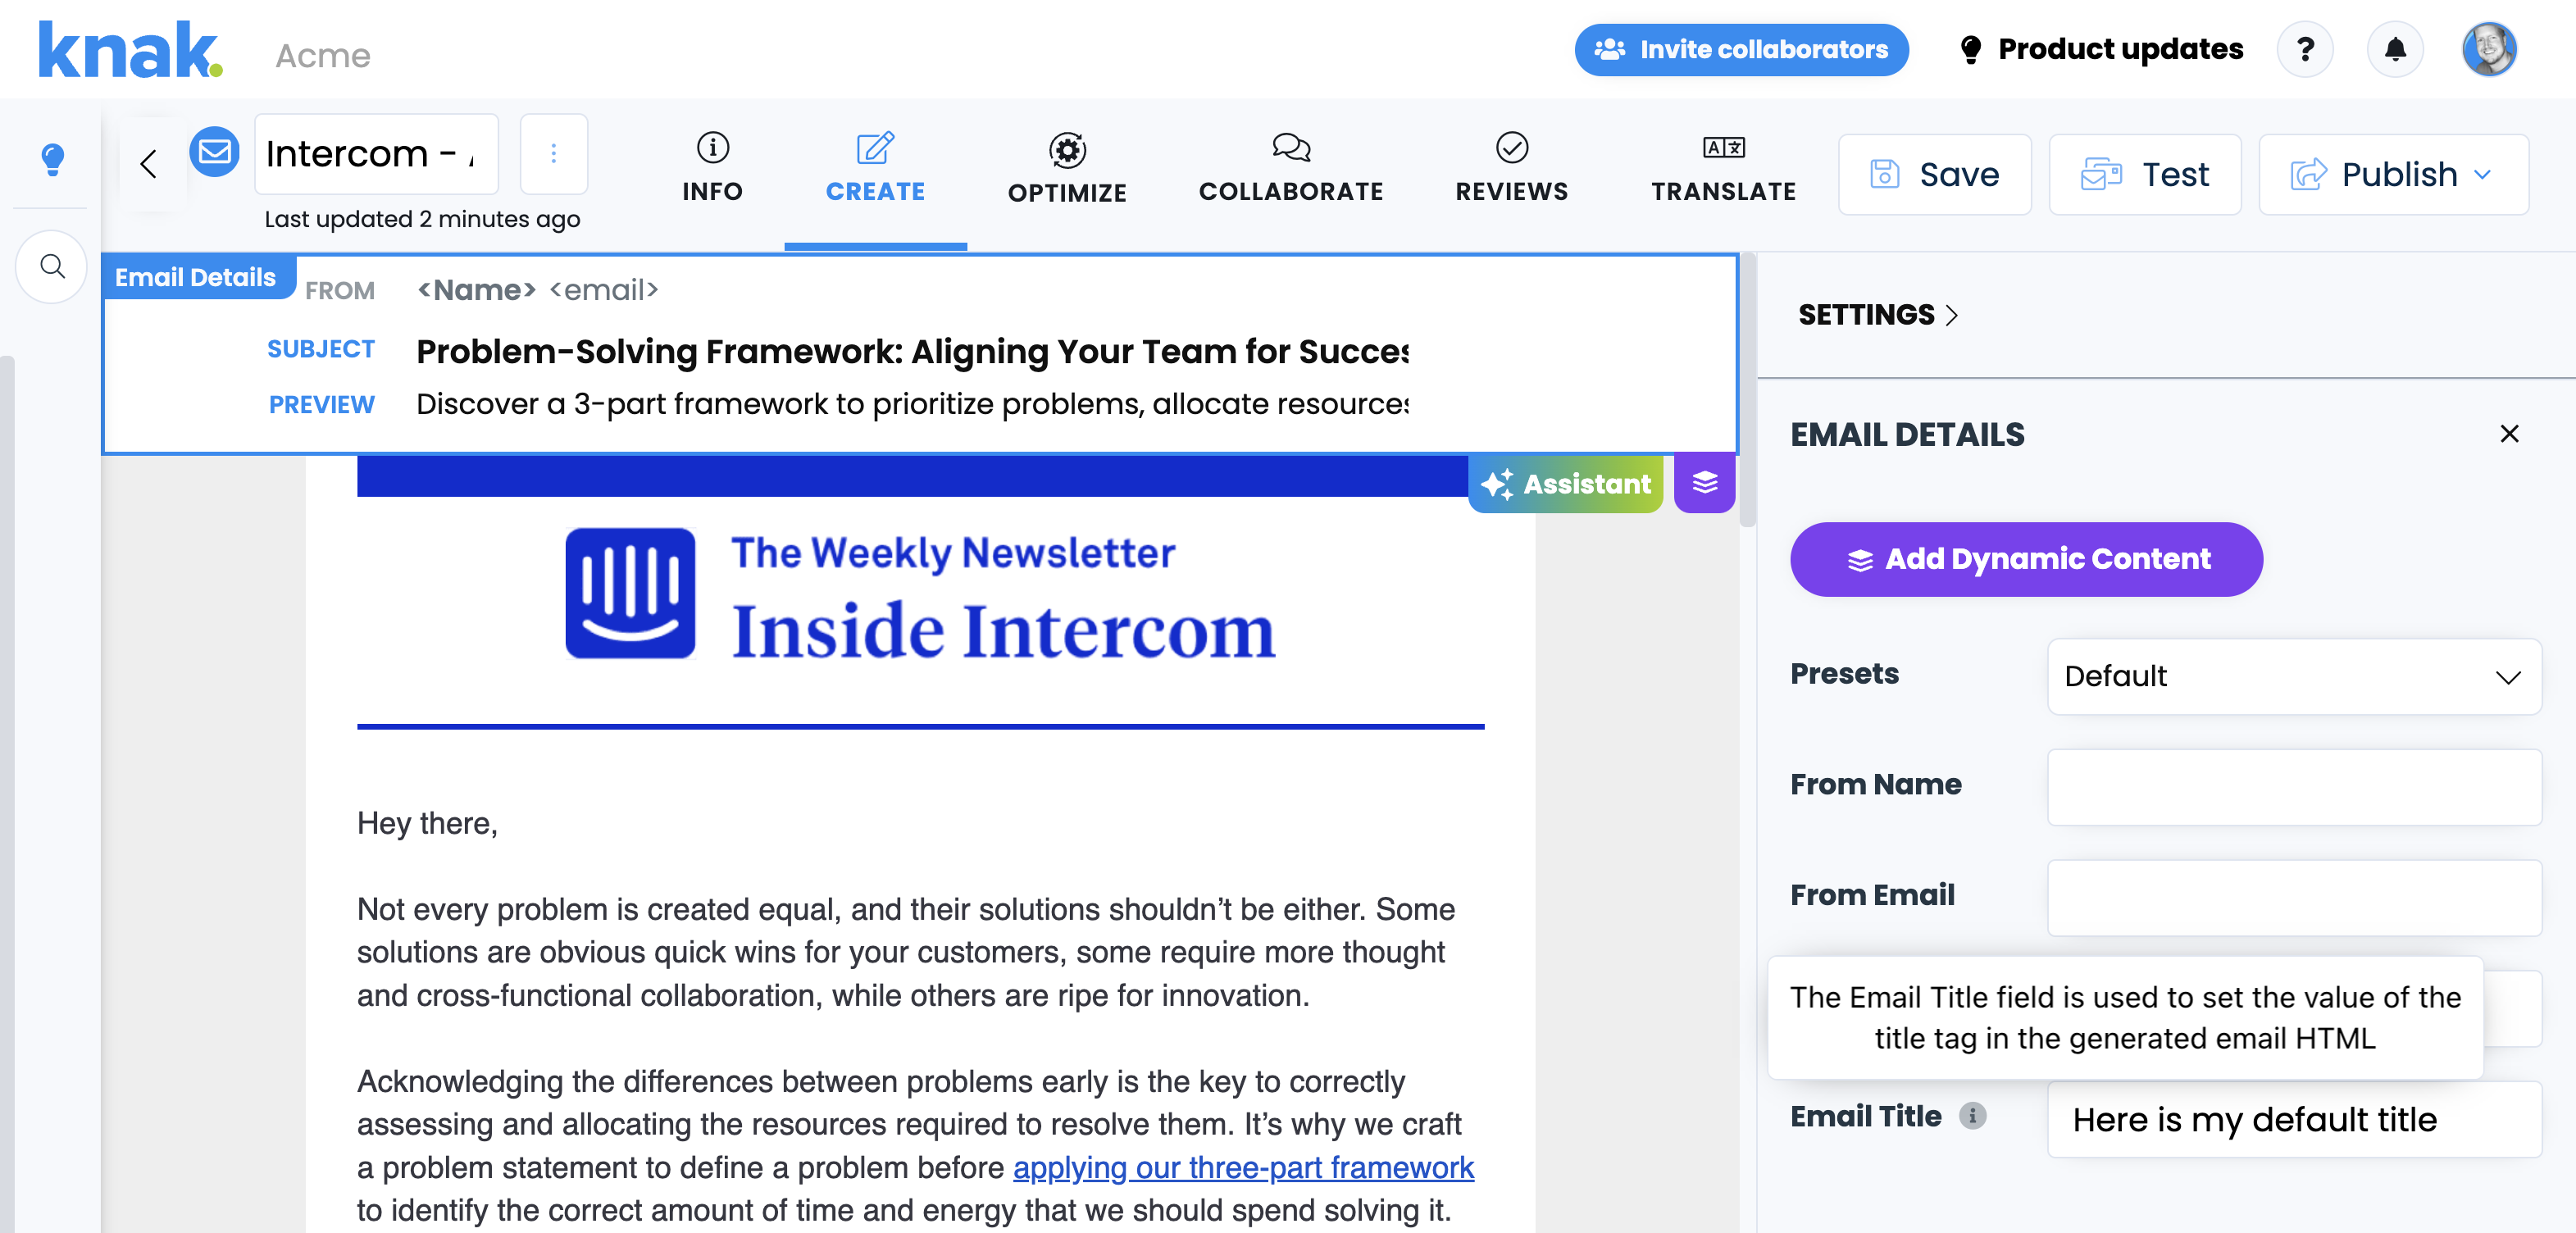This screenshot has width=2576, height=1233.
Task: Open the user profile avatar
Action: (2489, 50)
